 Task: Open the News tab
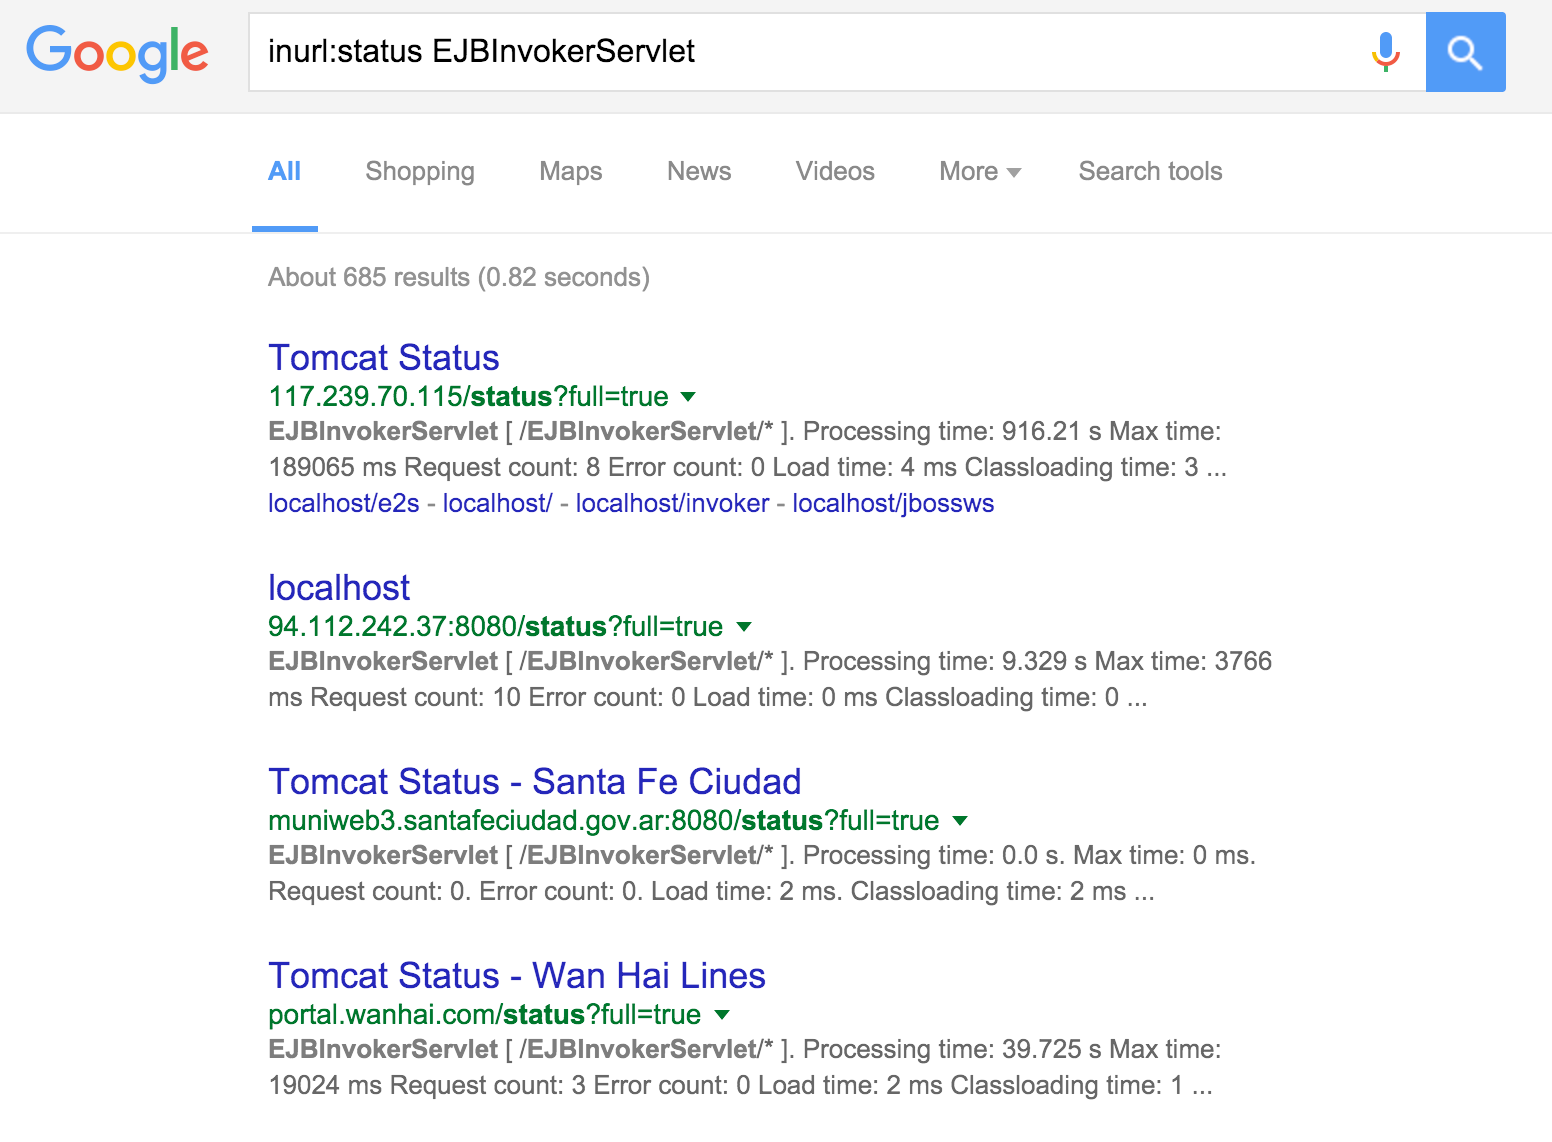[x=698, y=171]
